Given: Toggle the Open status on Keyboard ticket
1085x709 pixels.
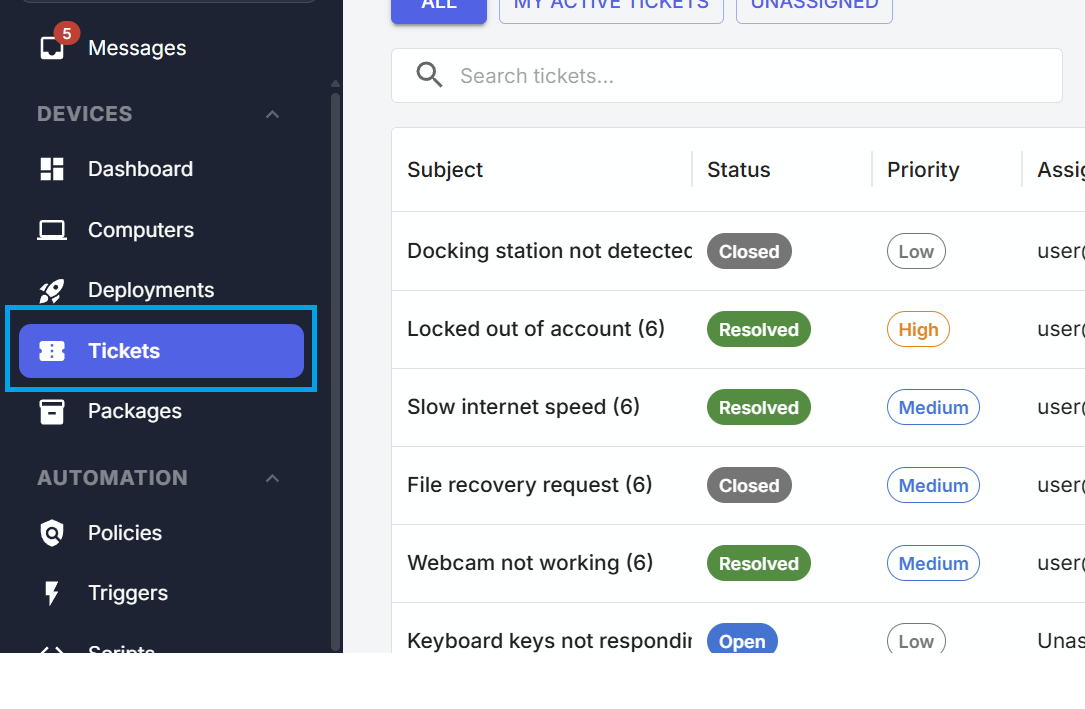Looking at the screenshot, I should [742, 640].
